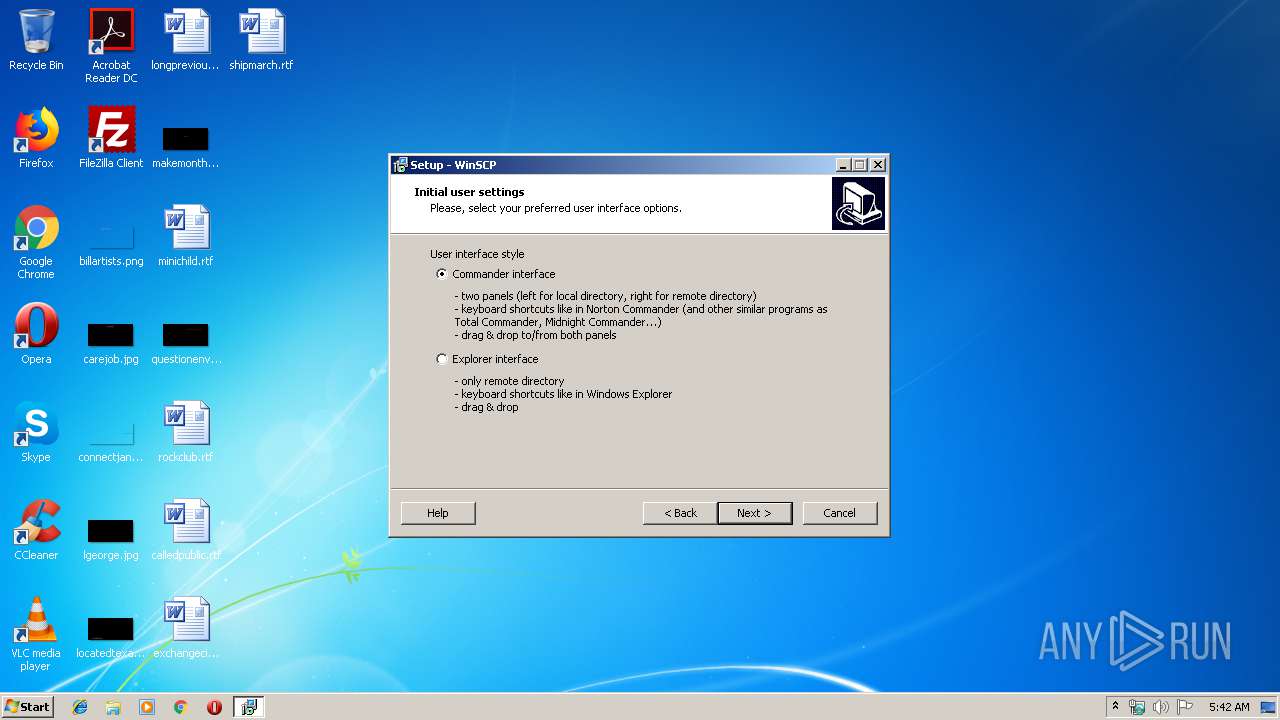Launch Internet Explorer from the taskbar
This screenshot has height=720, width=1280.
point(80,707)
